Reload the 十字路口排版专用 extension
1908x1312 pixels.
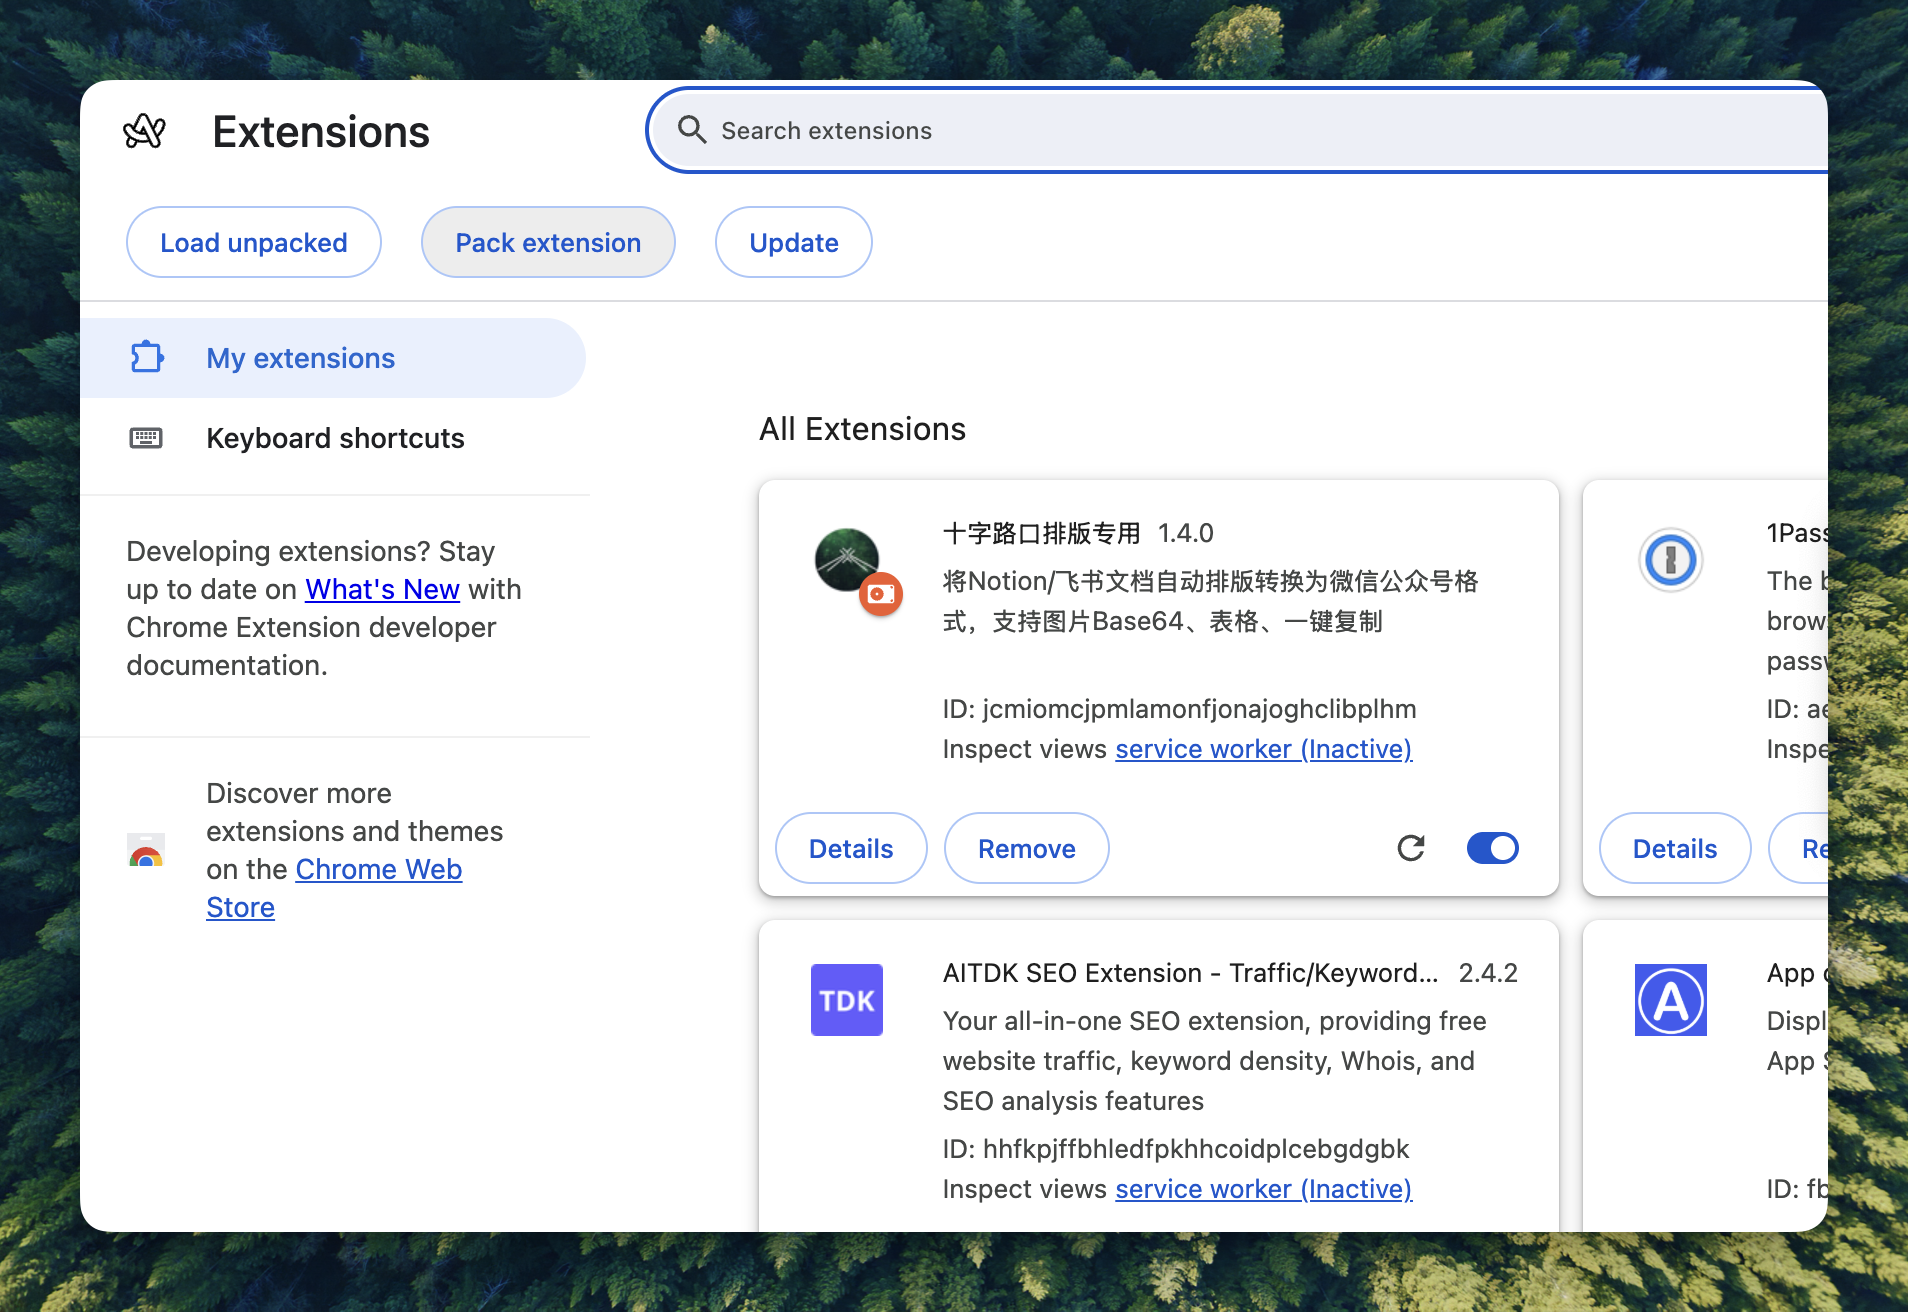(1411, 848)
